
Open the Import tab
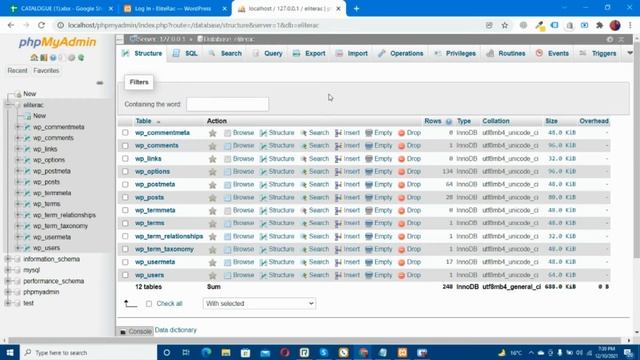(x=352, y=53)
